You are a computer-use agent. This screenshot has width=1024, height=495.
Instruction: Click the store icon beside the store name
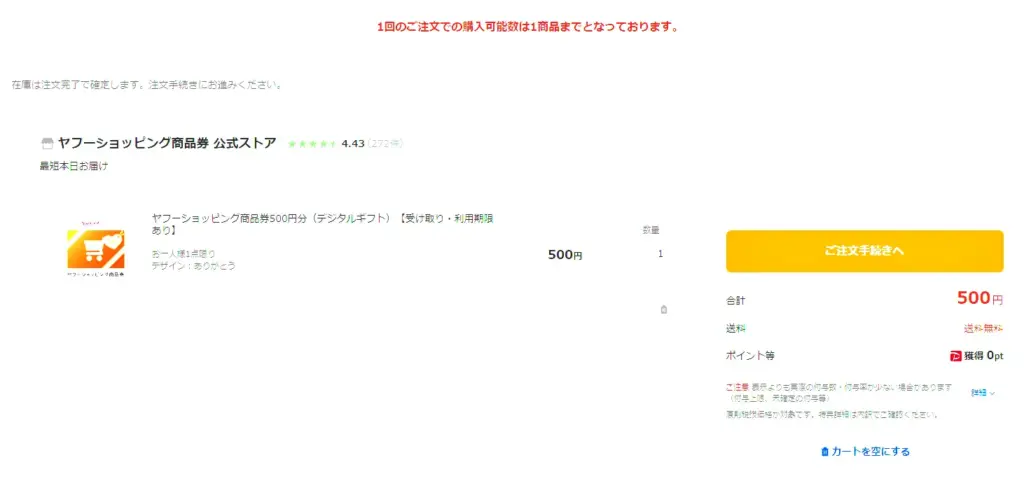tap(47, 144)
